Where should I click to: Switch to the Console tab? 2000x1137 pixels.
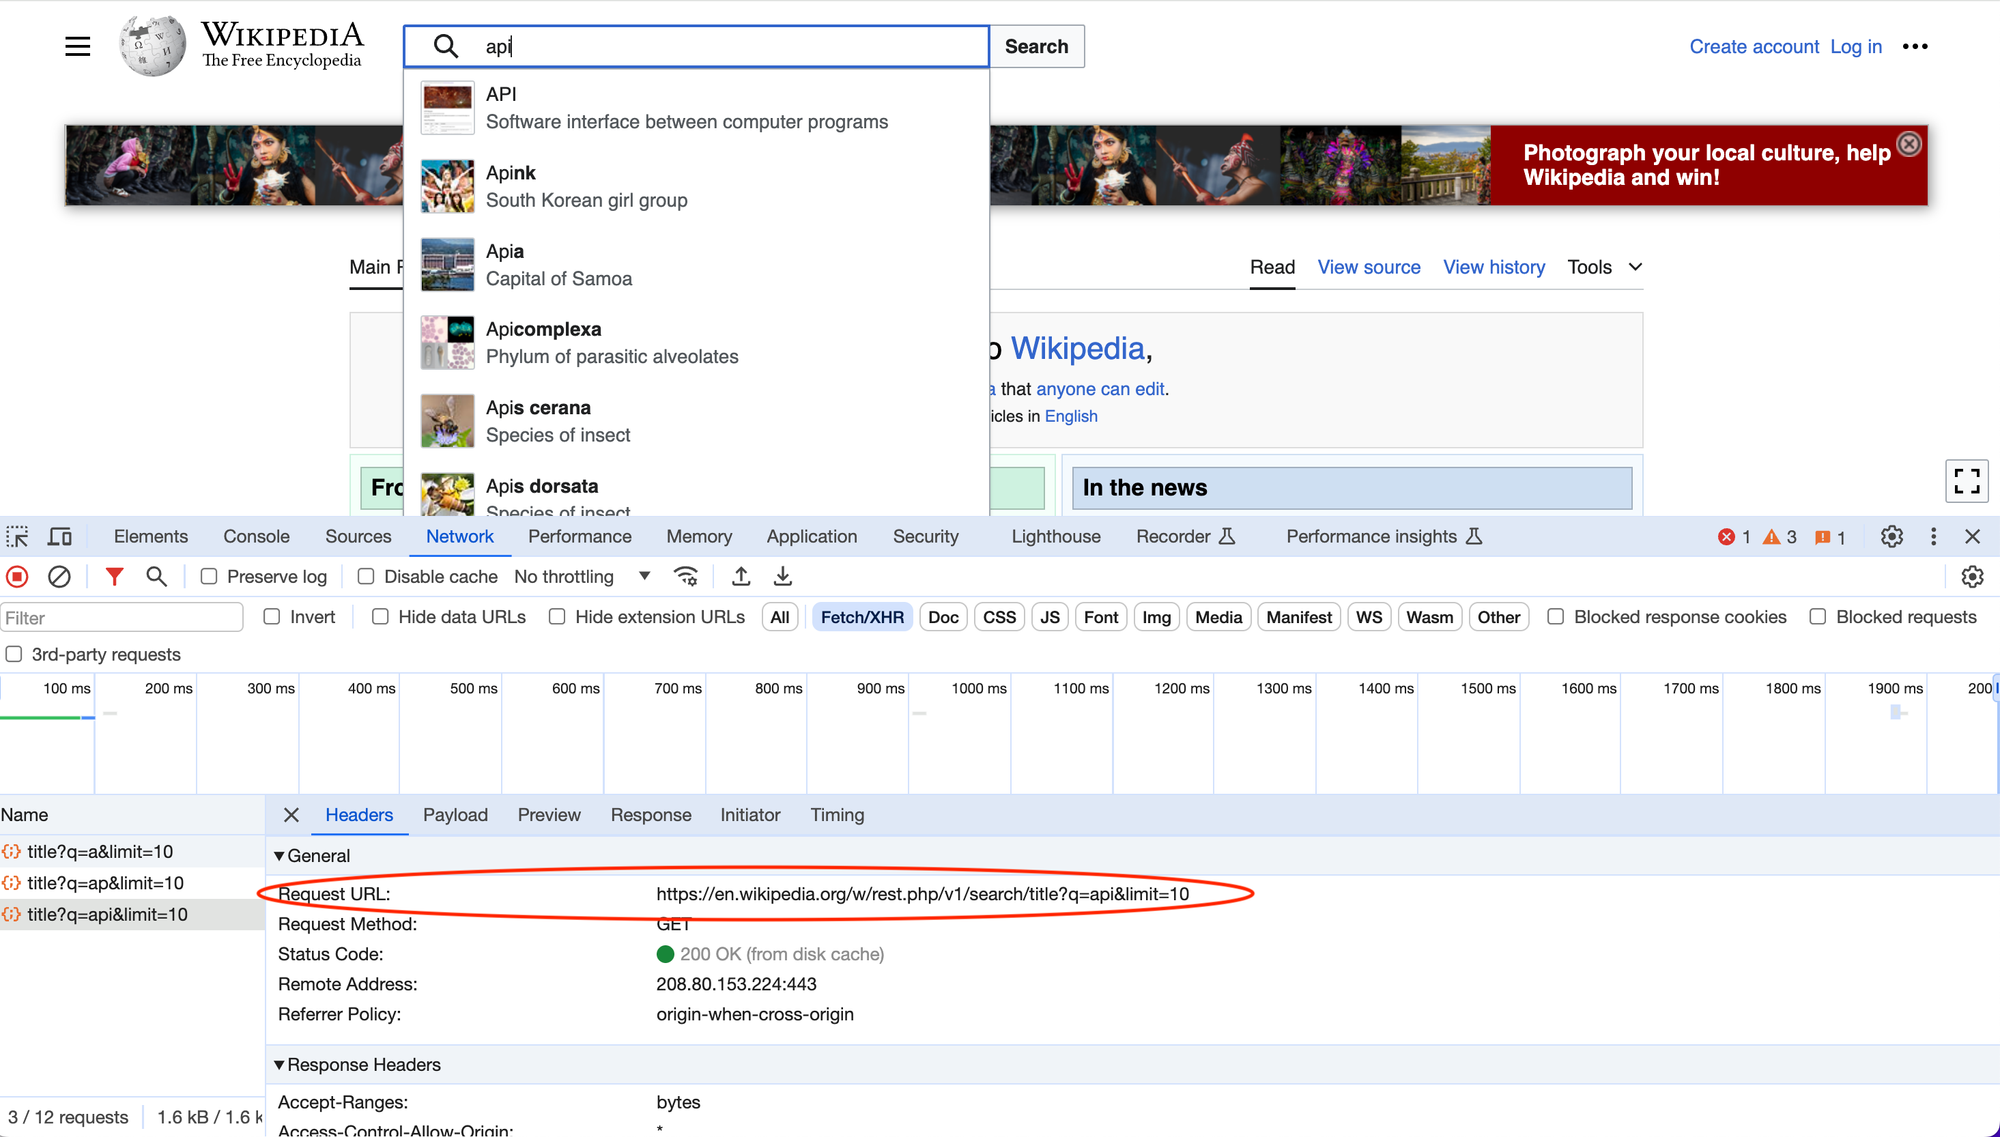tap(256, 537)
